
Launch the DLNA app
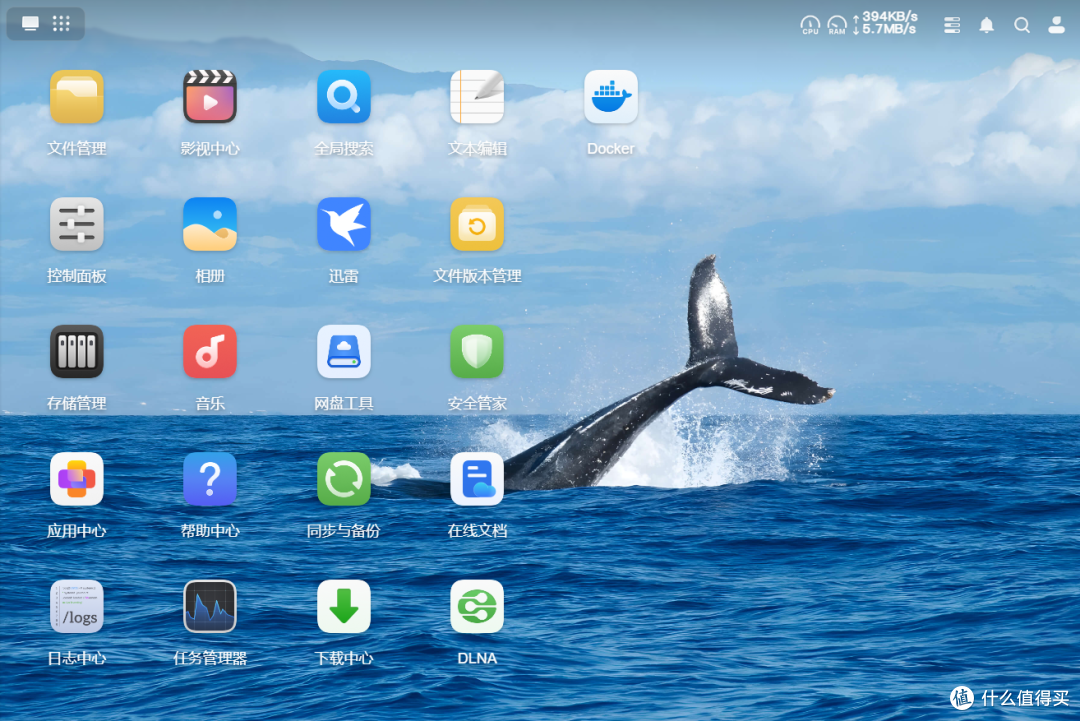[477, 607]
